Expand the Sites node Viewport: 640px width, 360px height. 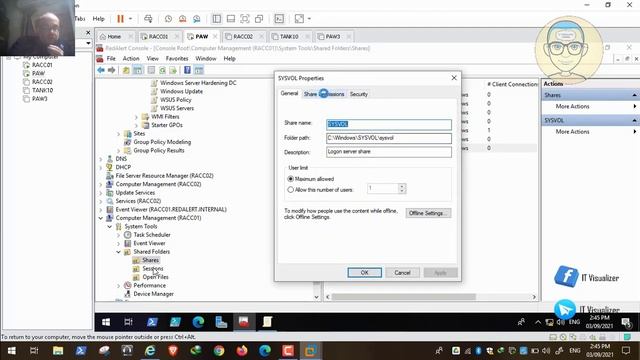click(118, 134)
